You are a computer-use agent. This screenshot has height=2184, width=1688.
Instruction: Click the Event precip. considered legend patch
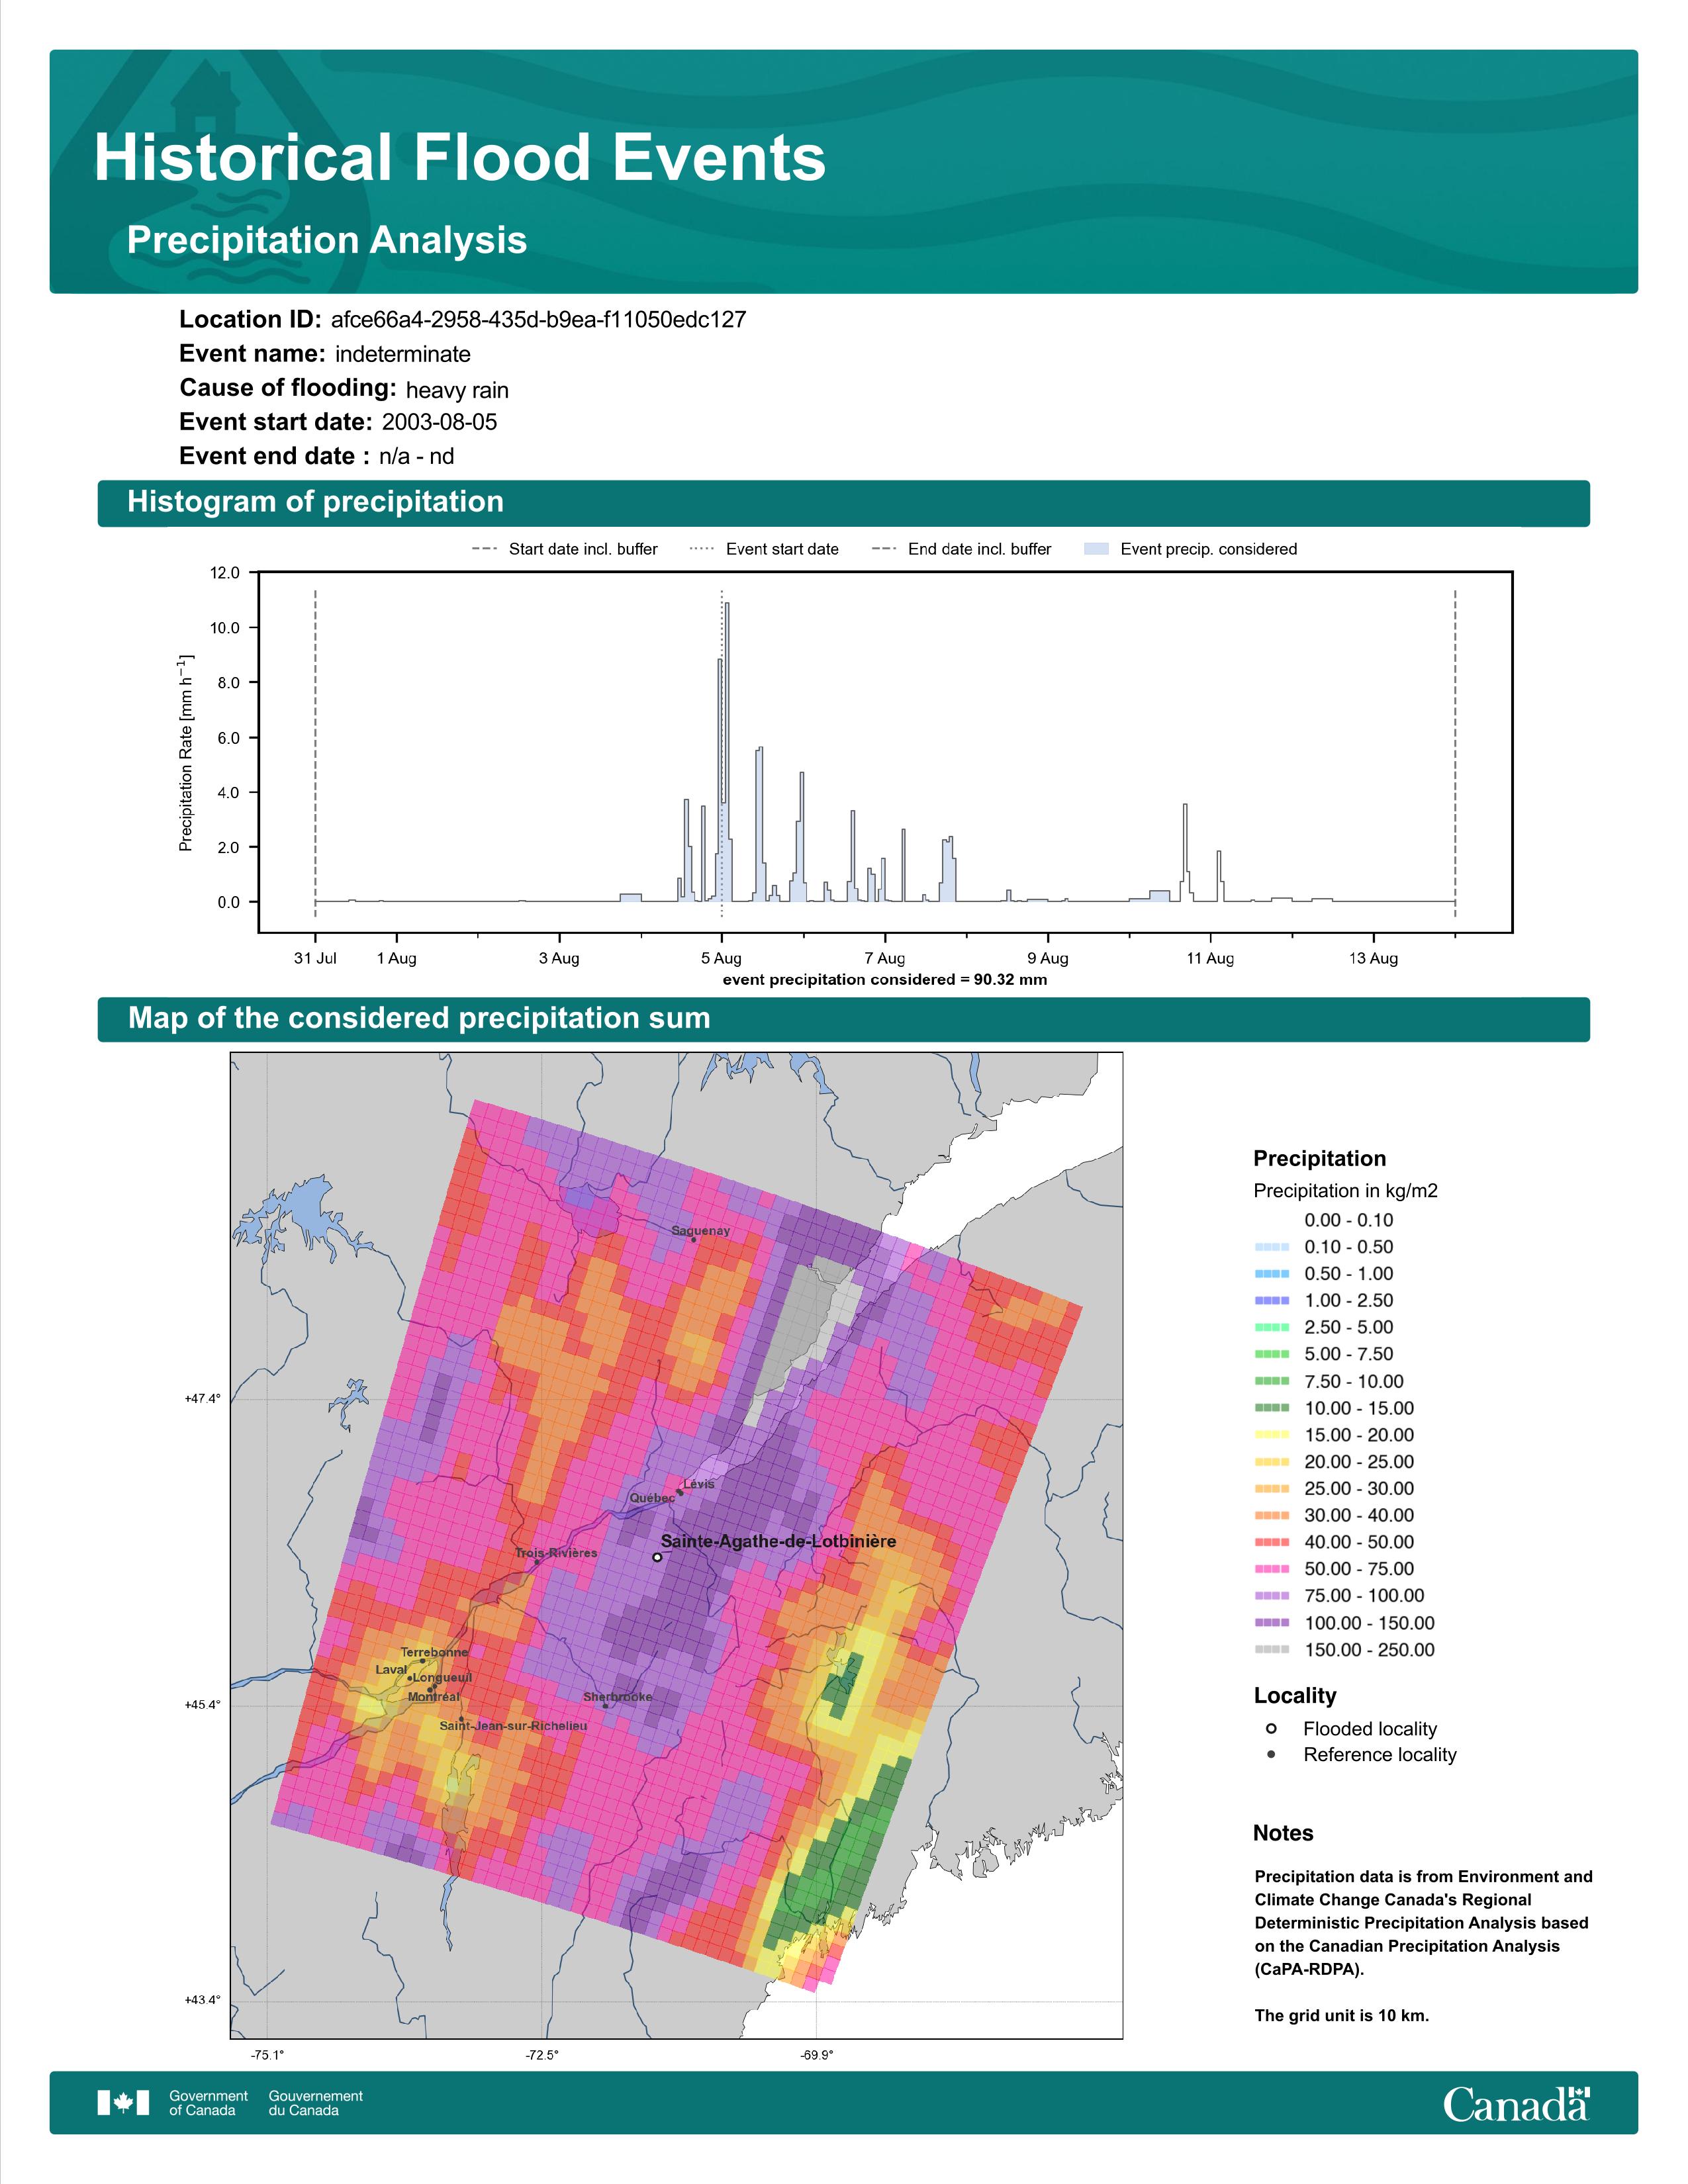pyautogui.click(x=1096, y=549)
